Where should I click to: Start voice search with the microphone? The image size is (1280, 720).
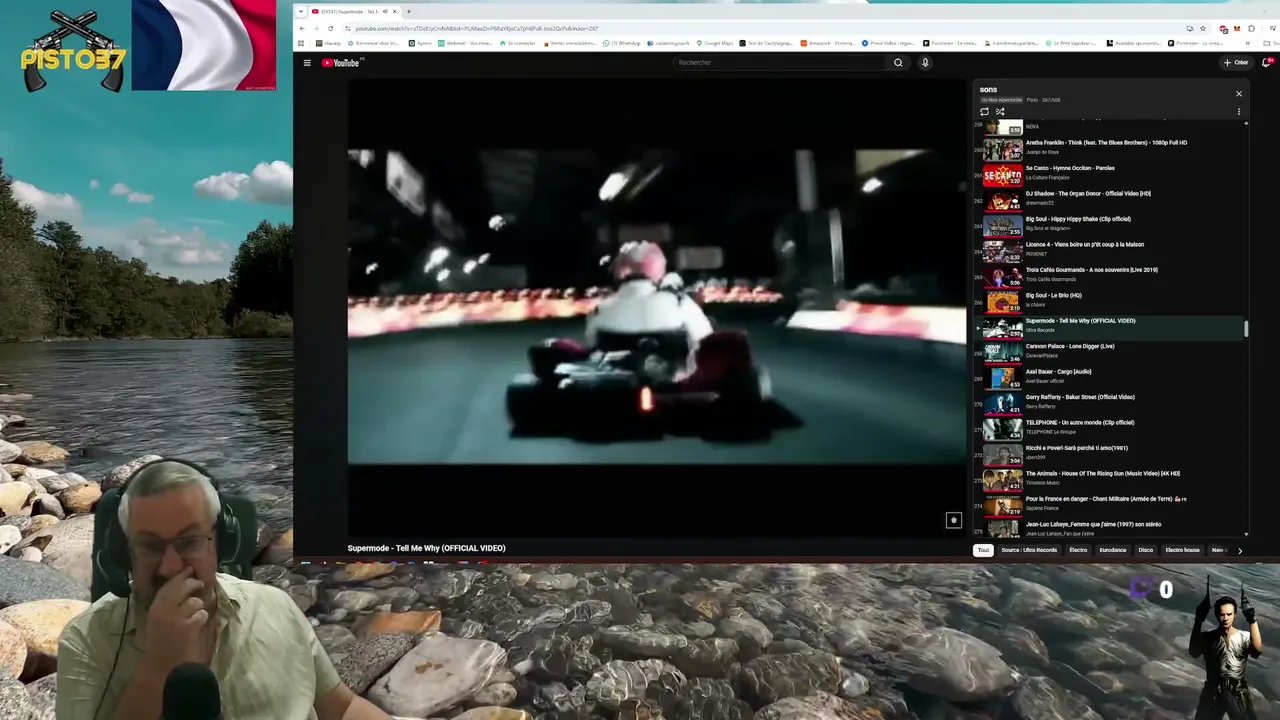(x=925, y=63)
